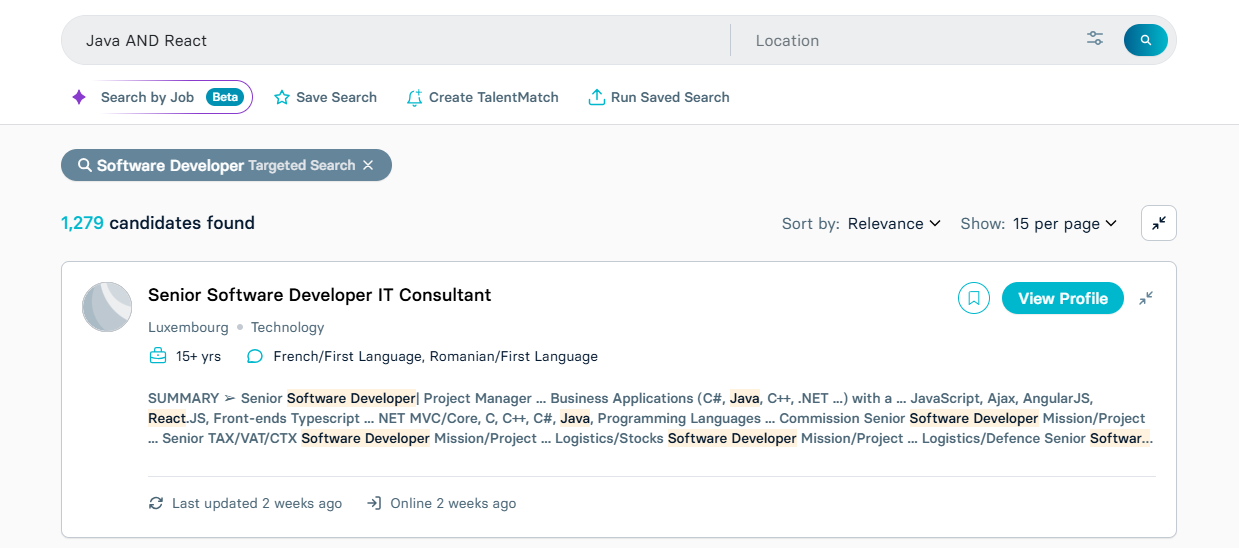Open the search filters sliders icon
Image resolution: width=1239 pixels, height=548 pixels.
click(x=1095, y=39)
